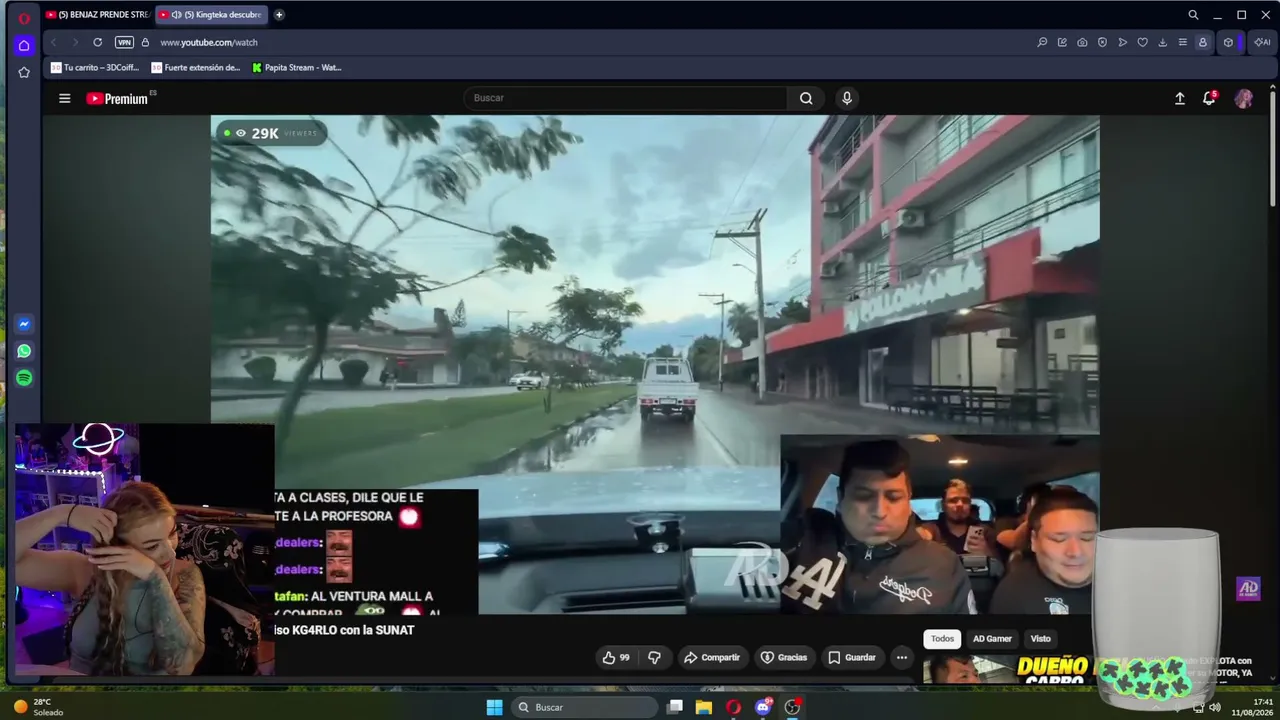Open Opera downloads icon
This screenshot has height=720, width=1280.
tap(1162, 42)
